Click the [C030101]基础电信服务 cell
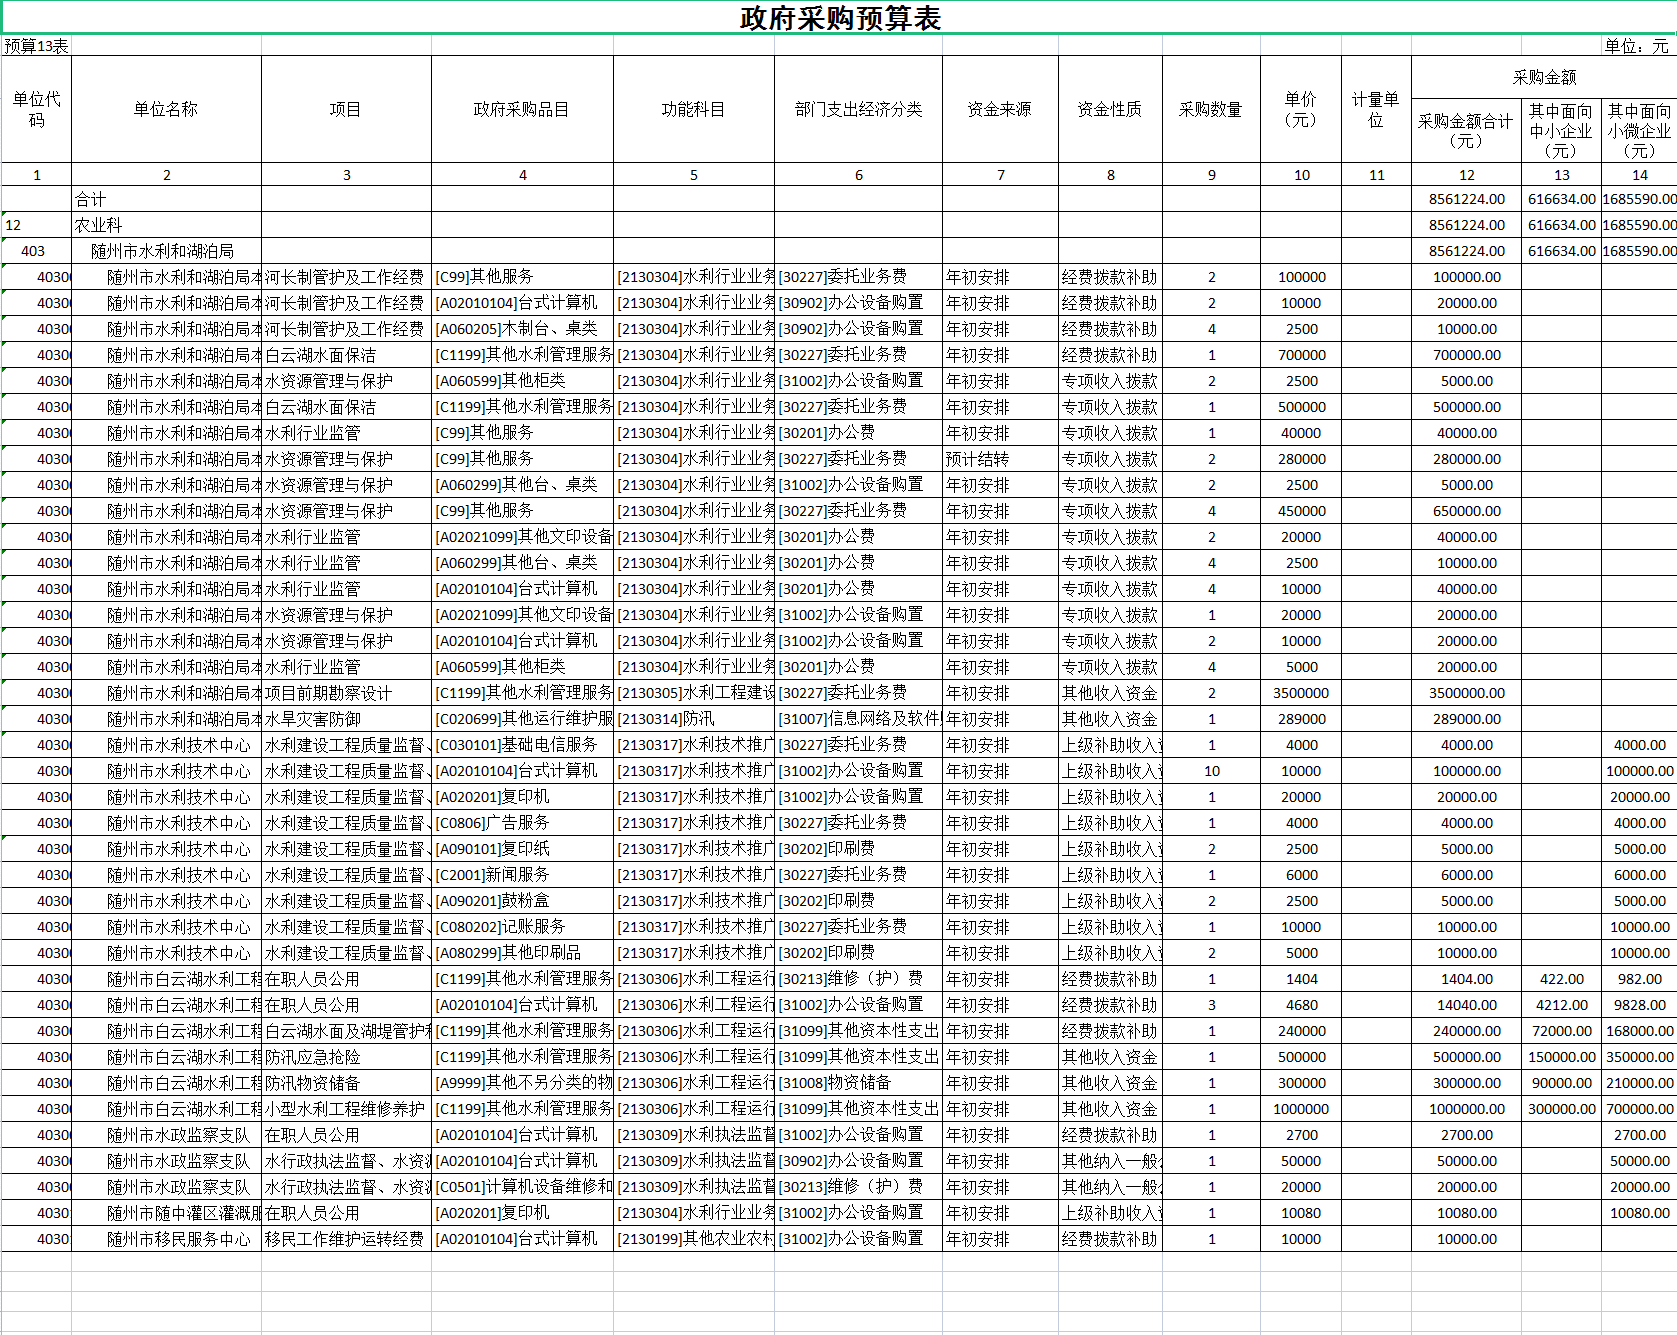This screenshot has width=1677, height=1335. 522,745
